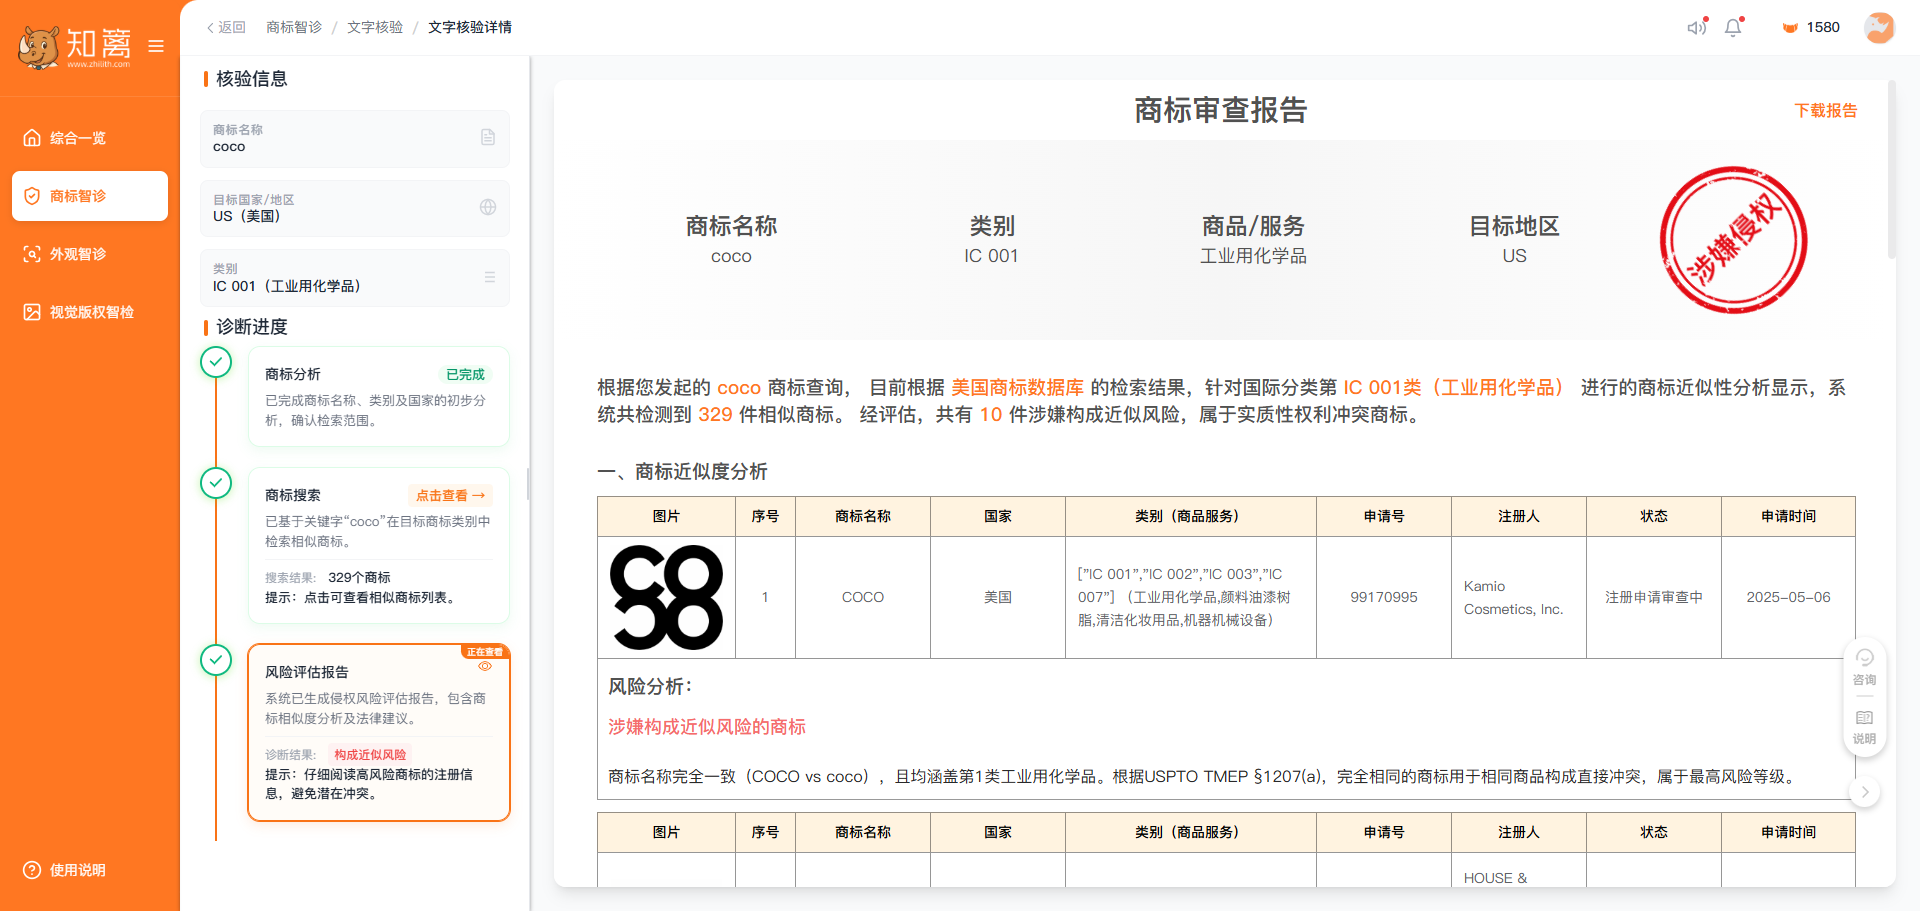
Task: Click the 知鹰 deer logo
Action: [75, 46]
